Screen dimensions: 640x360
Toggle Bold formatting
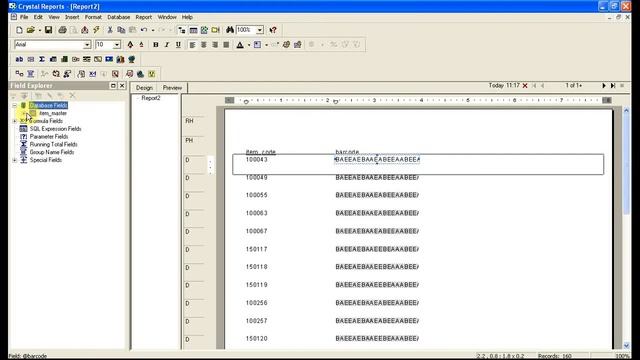[156, 44]
